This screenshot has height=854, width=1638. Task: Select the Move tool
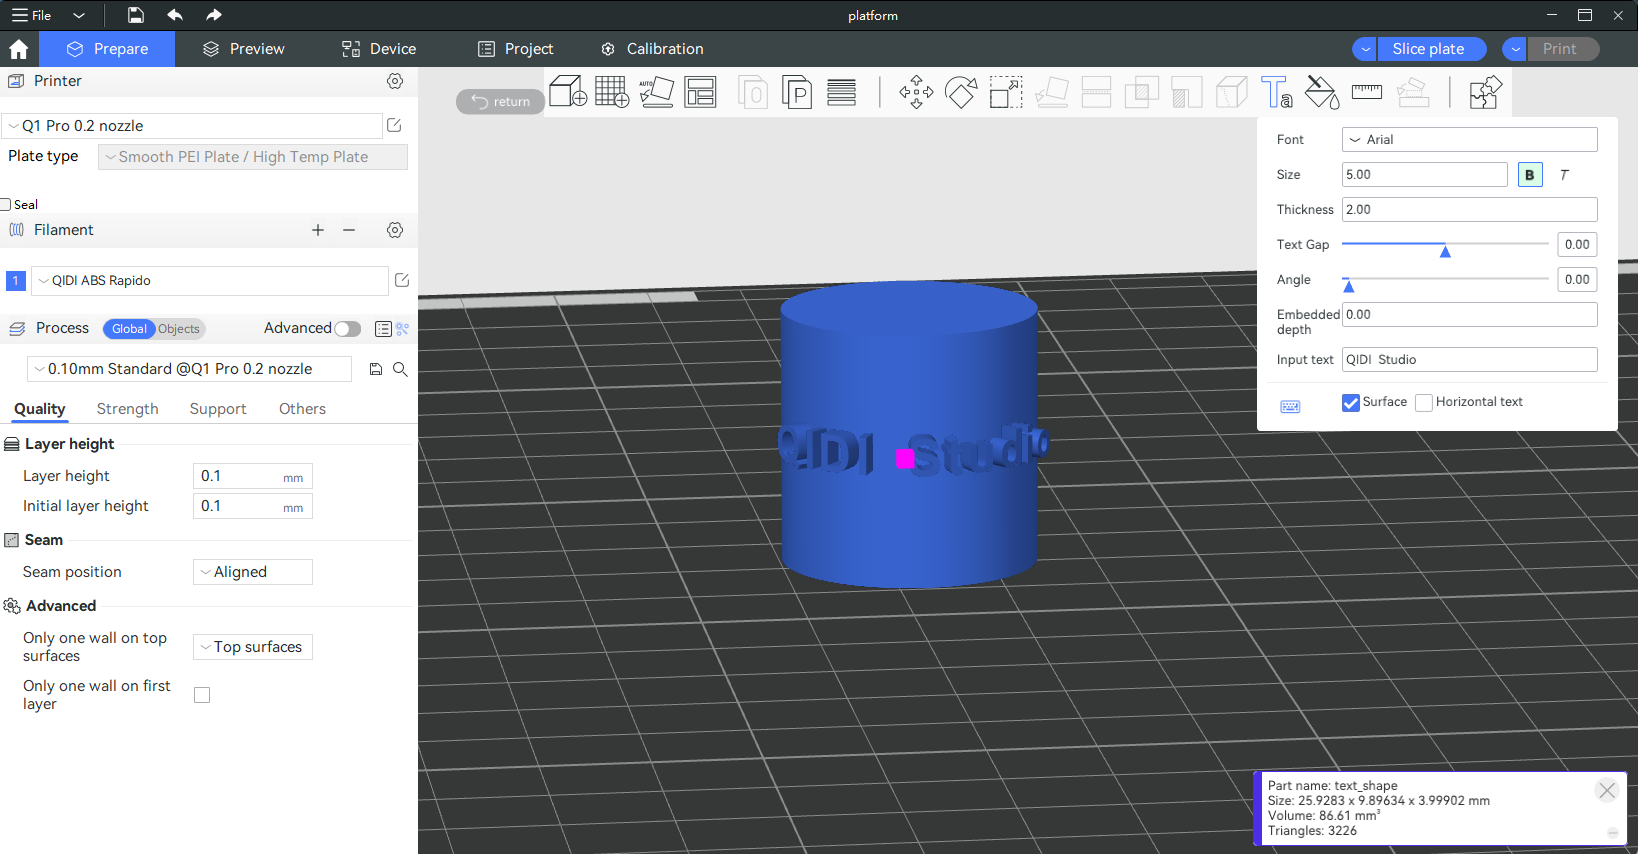916,92
